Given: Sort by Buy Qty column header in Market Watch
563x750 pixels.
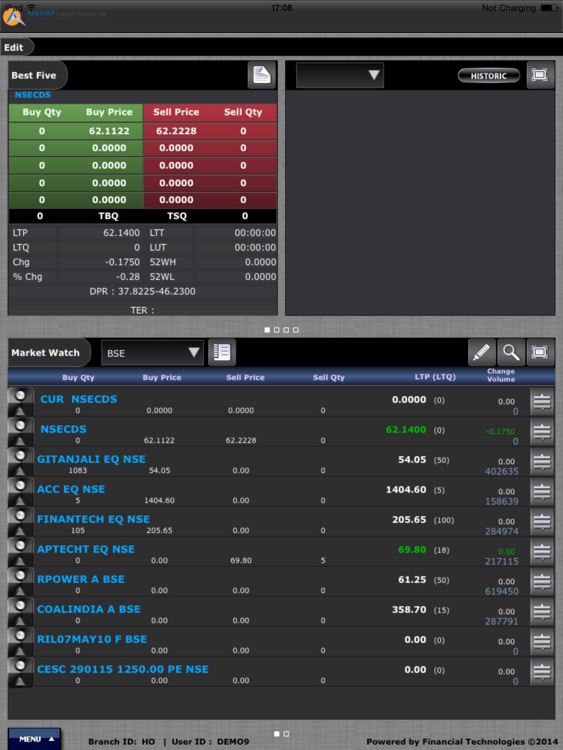Looking at the screenshot, I should (78, 377).
